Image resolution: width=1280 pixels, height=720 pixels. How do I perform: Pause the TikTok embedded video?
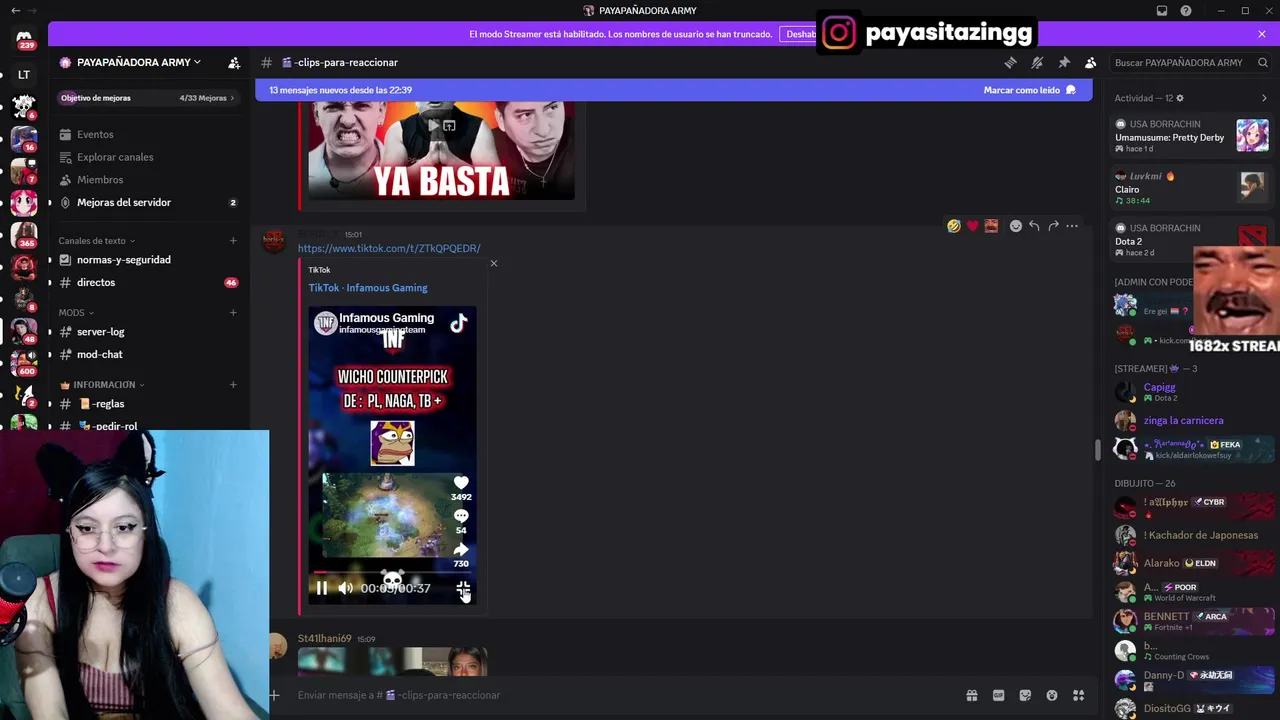click(x=321, y=589)
